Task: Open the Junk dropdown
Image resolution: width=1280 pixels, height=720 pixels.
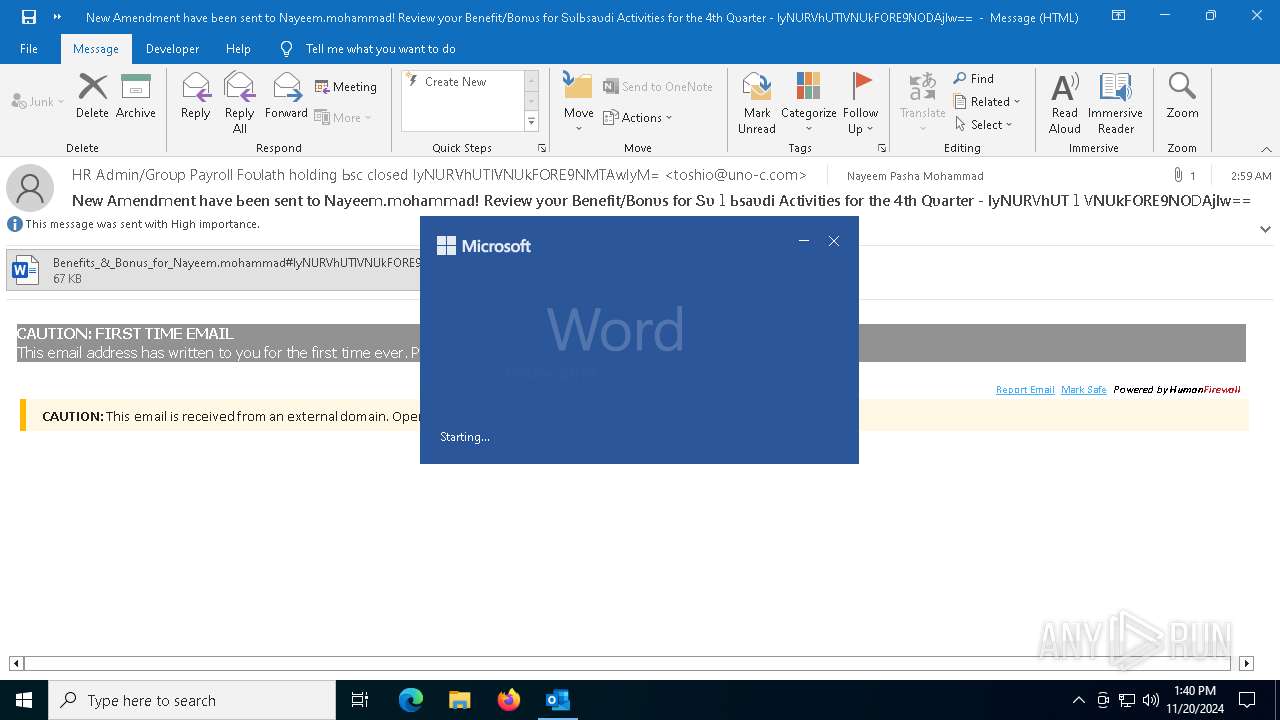Action: click(x=38, y=101)
